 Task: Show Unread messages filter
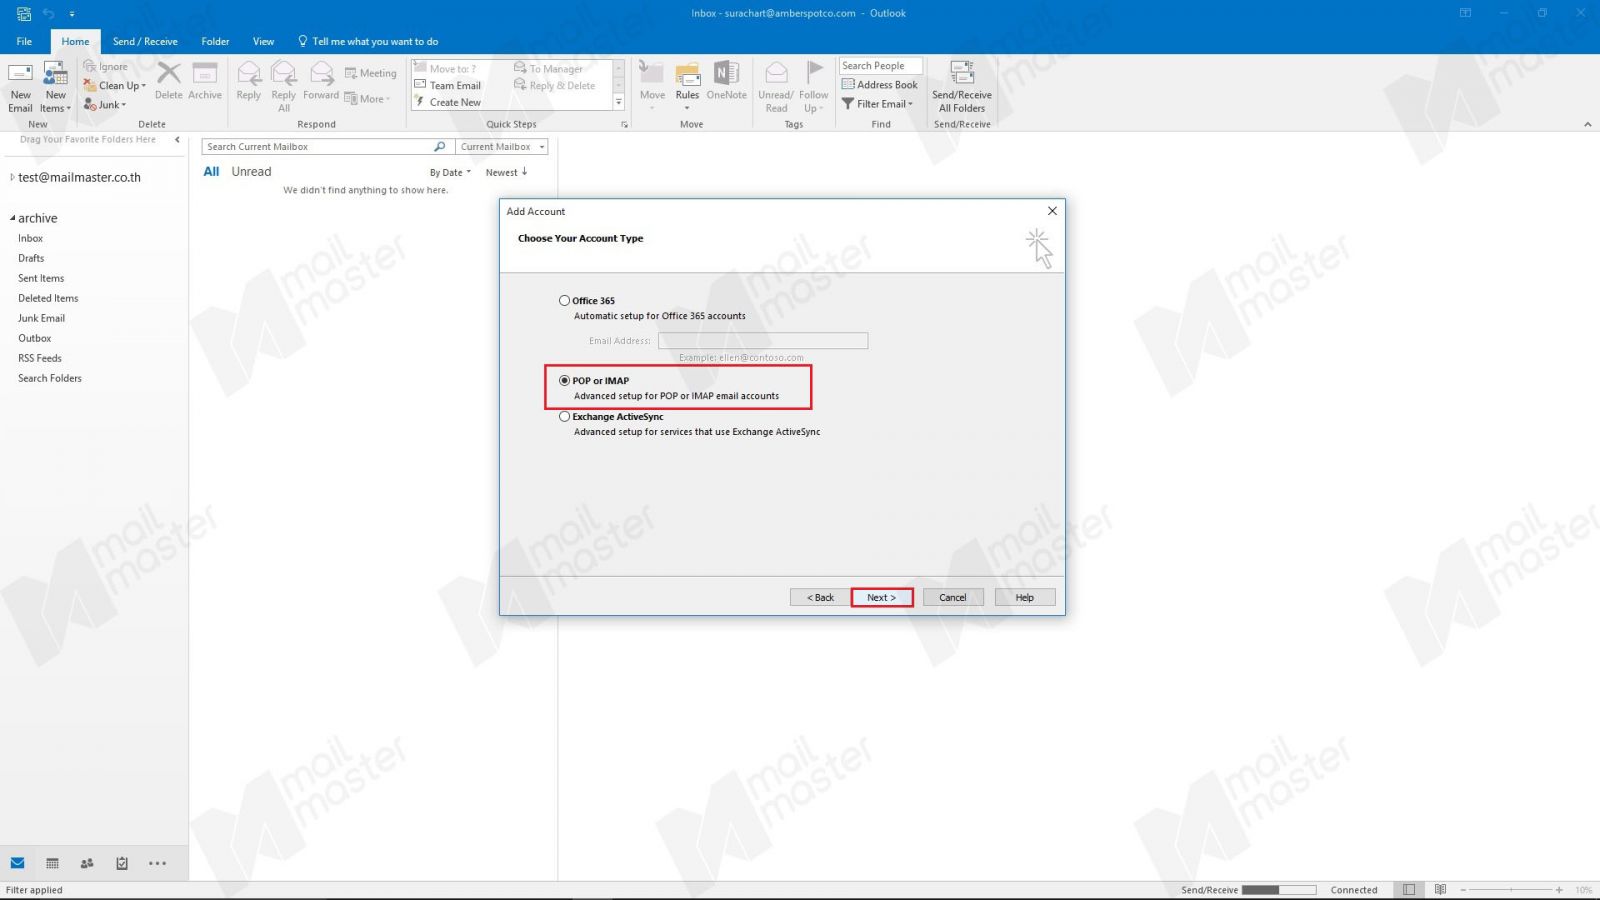pyautogui.click(x=251, y=172)
